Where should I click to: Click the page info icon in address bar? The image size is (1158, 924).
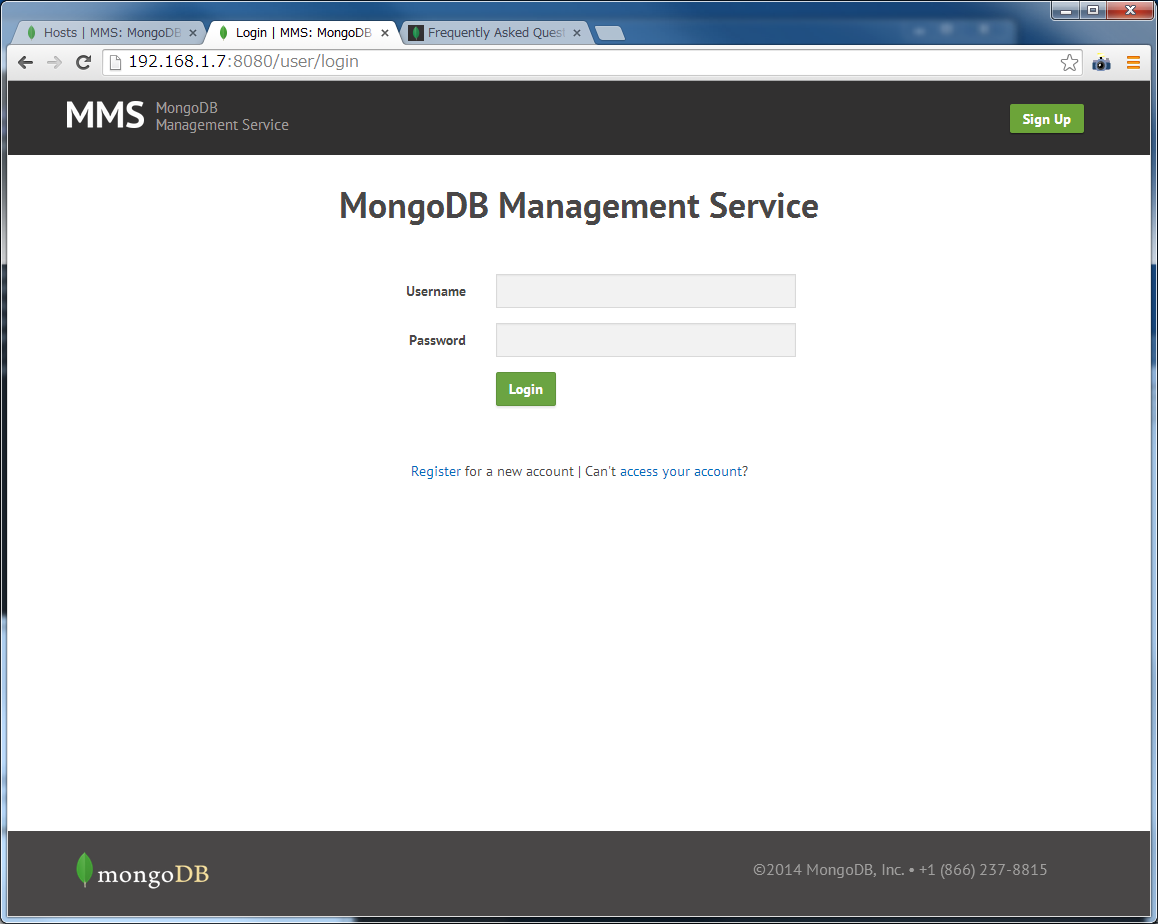[x=115, y=62]
